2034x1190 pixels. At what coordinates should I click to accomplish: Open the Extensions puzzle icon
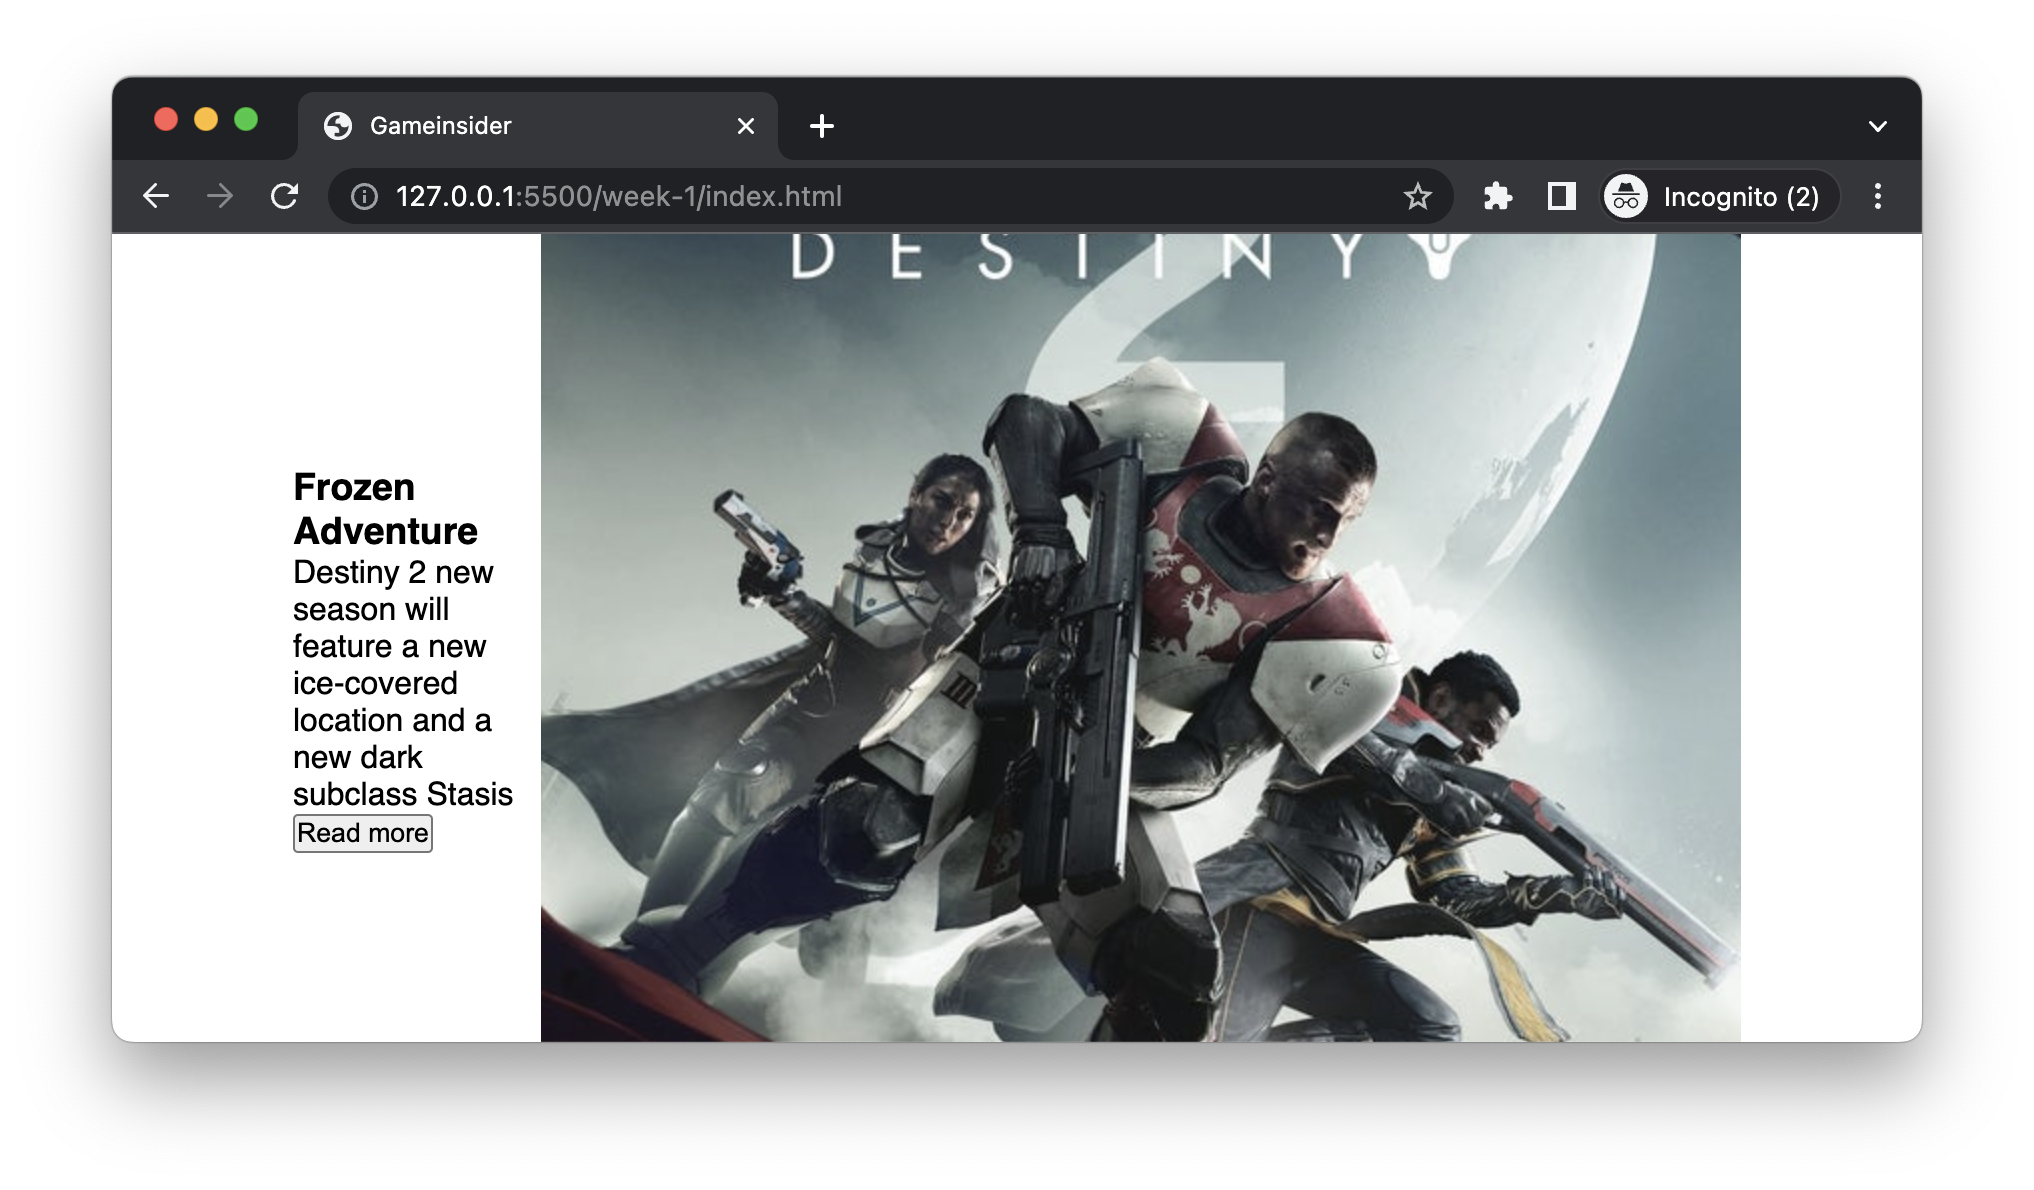tap(1497, 197)
